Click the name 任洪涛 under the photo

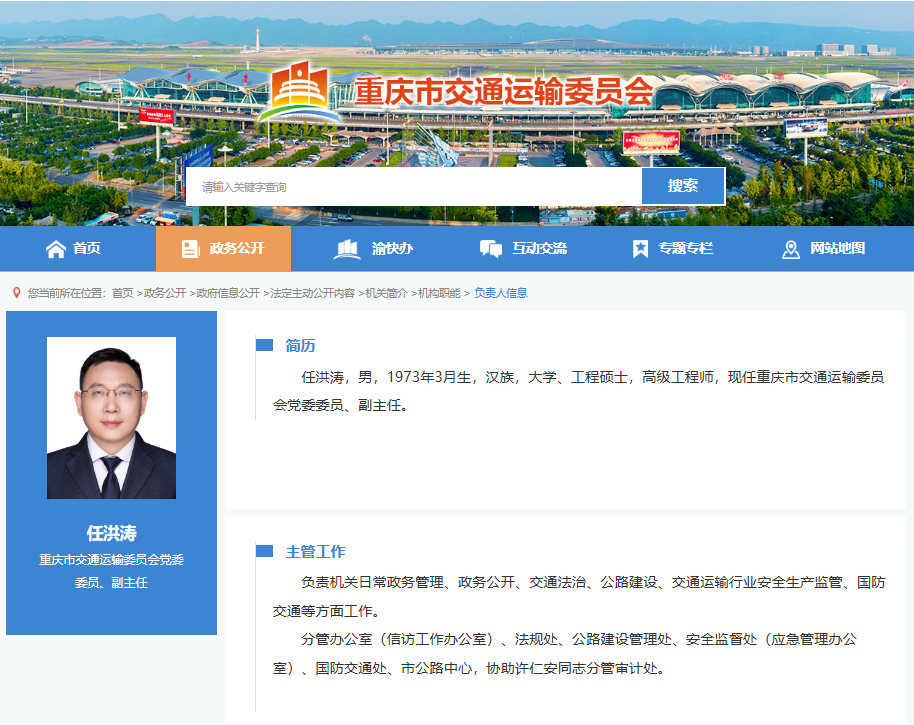[111, 533]
